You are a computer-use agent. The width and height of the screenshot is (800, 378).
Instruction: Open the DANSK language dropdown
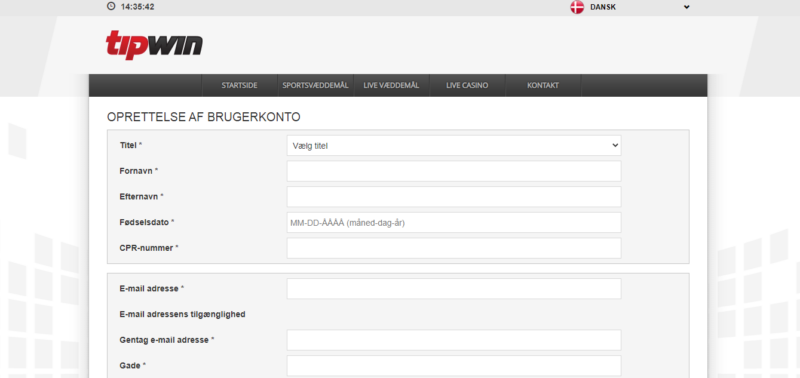point(630,7)
